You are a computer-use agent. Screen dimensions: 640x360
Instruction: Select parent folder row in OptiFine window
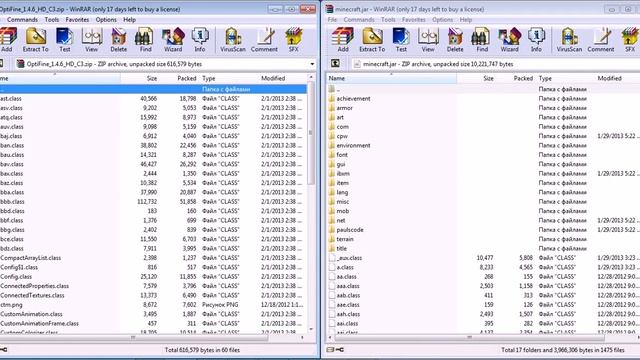[153, 89]
